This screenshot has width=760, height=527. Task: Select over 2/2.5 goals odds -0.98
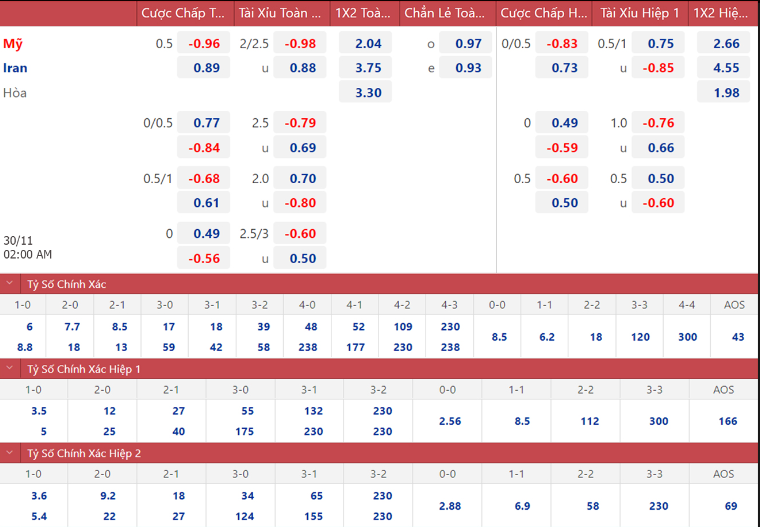click(300, 44)
